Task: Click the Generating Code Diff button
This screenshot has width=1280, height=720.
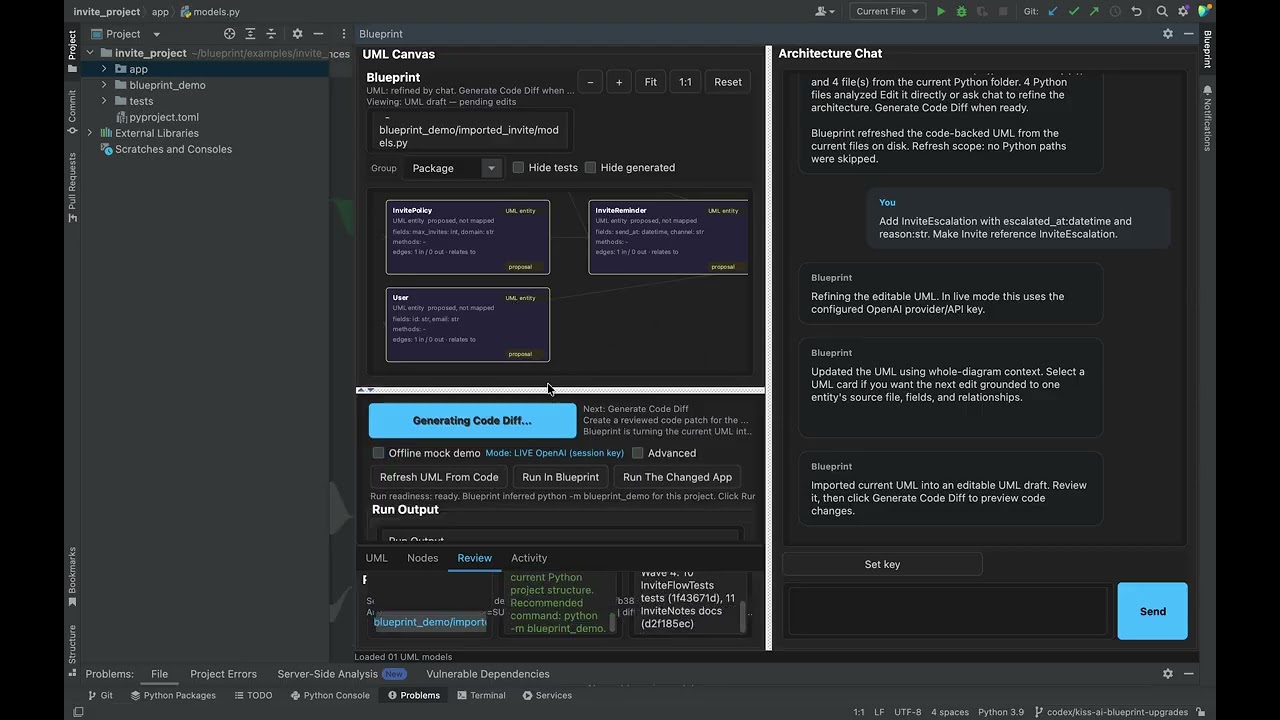Action: click(472, 421)
